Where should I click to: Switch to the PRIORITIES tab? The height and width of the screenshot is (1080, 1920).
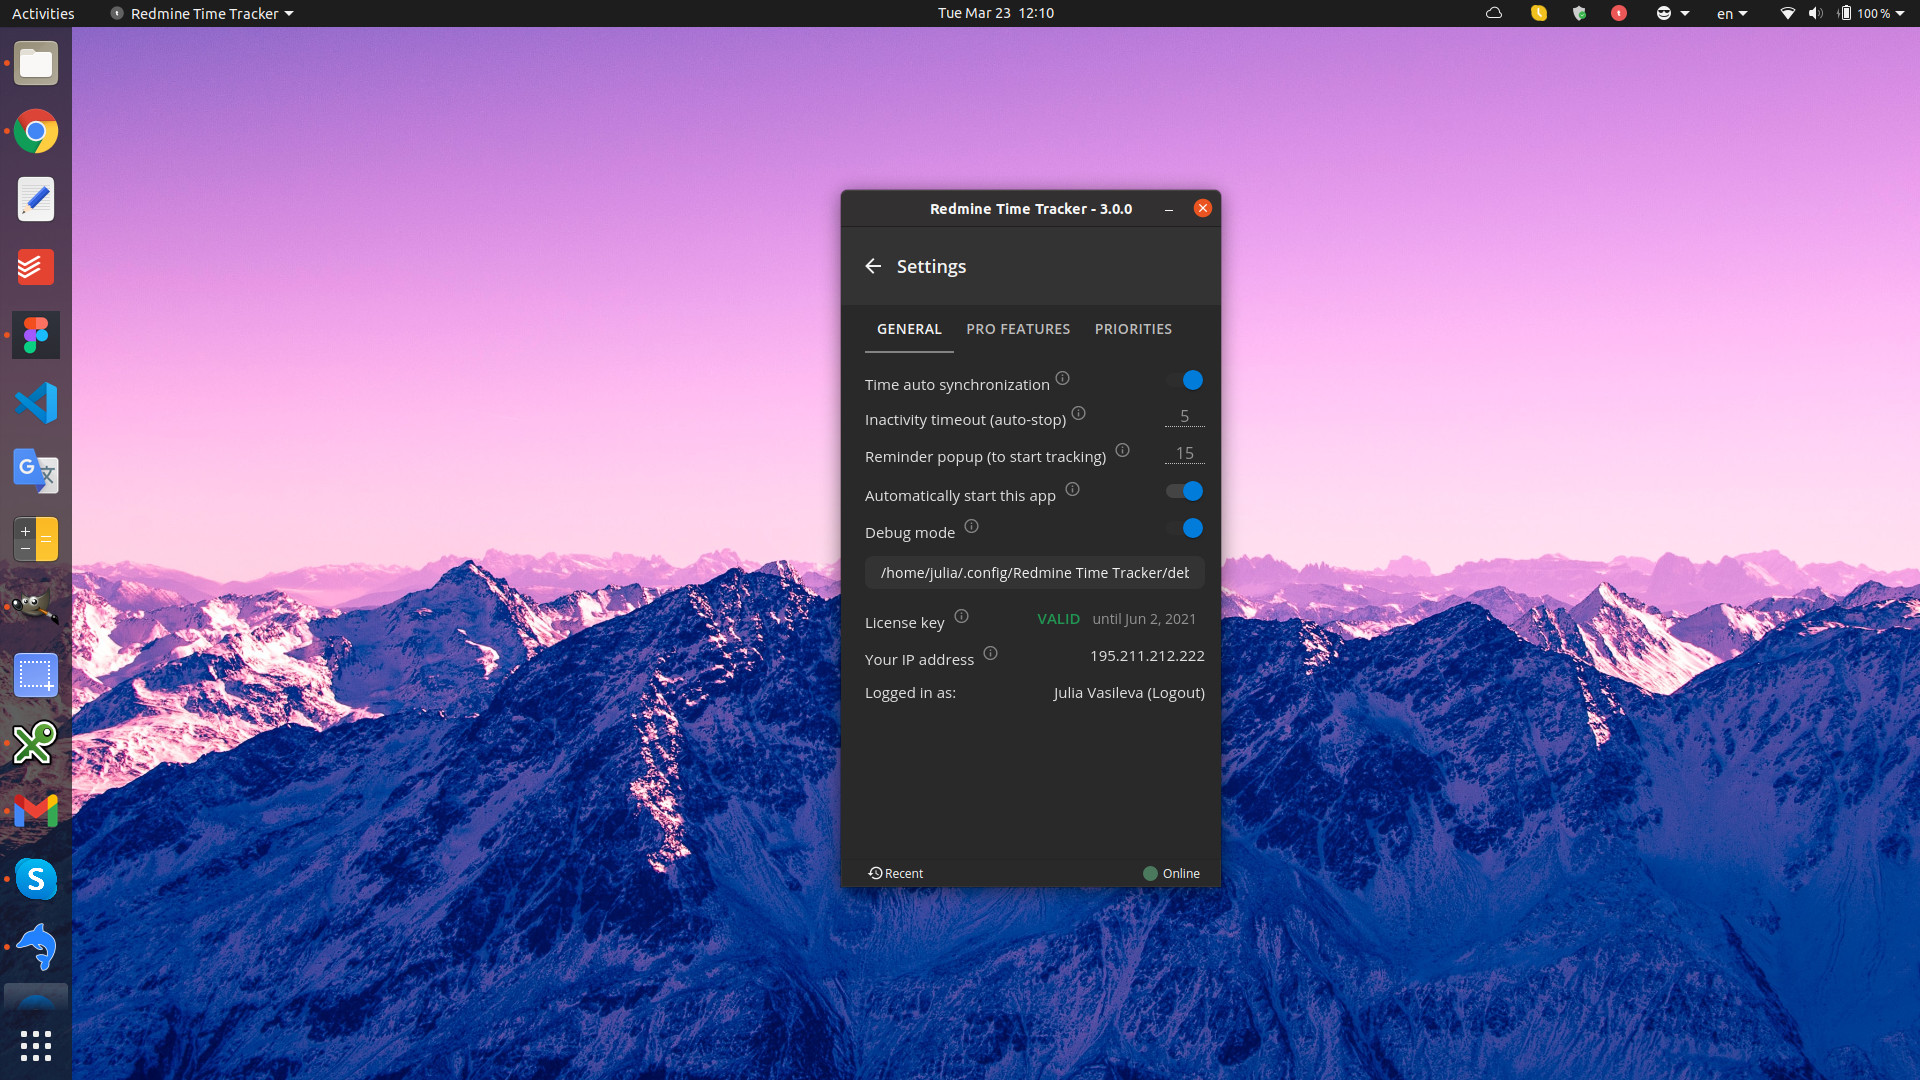click(1133, 329)
